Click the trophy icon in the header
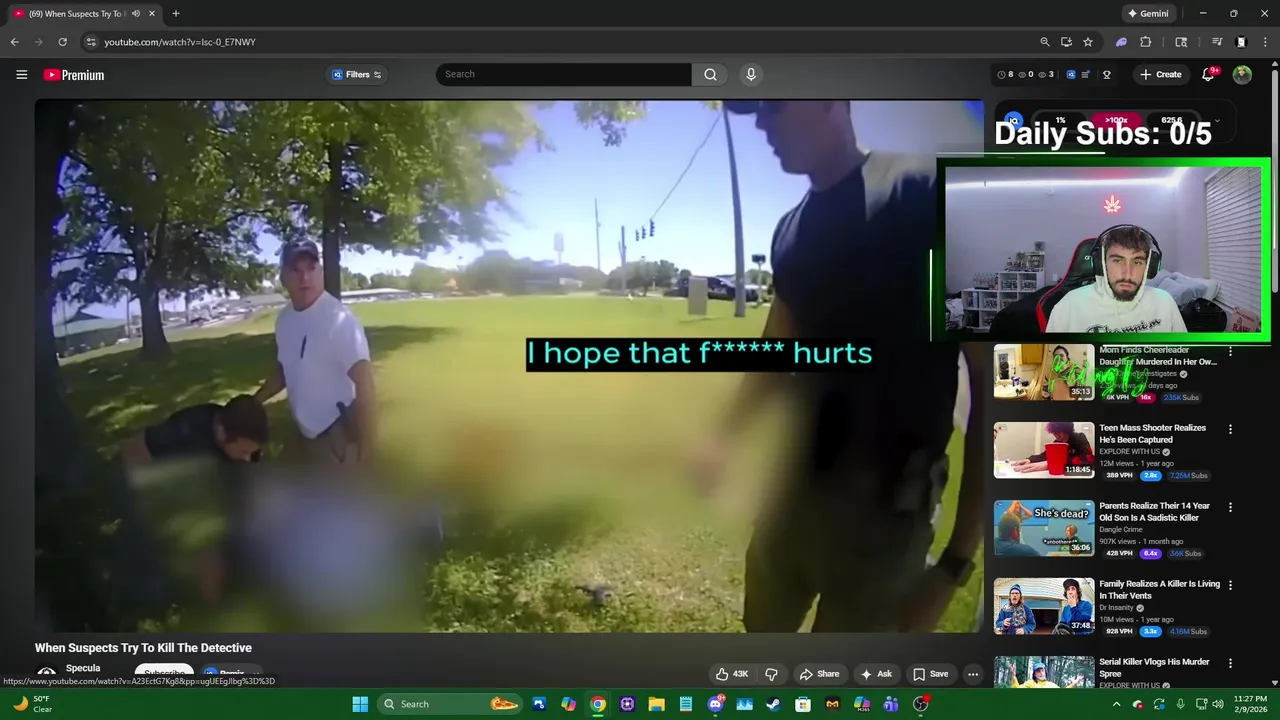The height and width of the screenshot is (720, 1280). click(x=1107, y=75)
